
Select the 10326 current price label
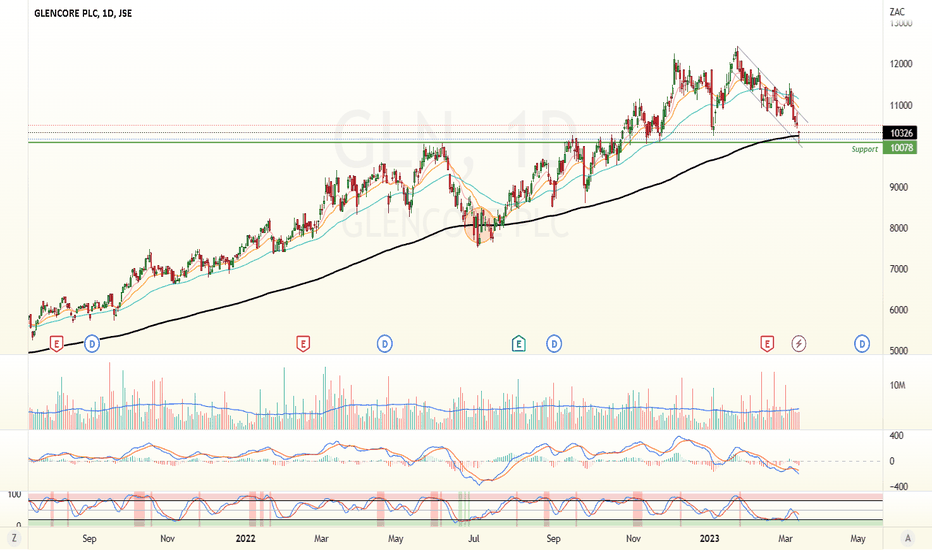(901, 133)
